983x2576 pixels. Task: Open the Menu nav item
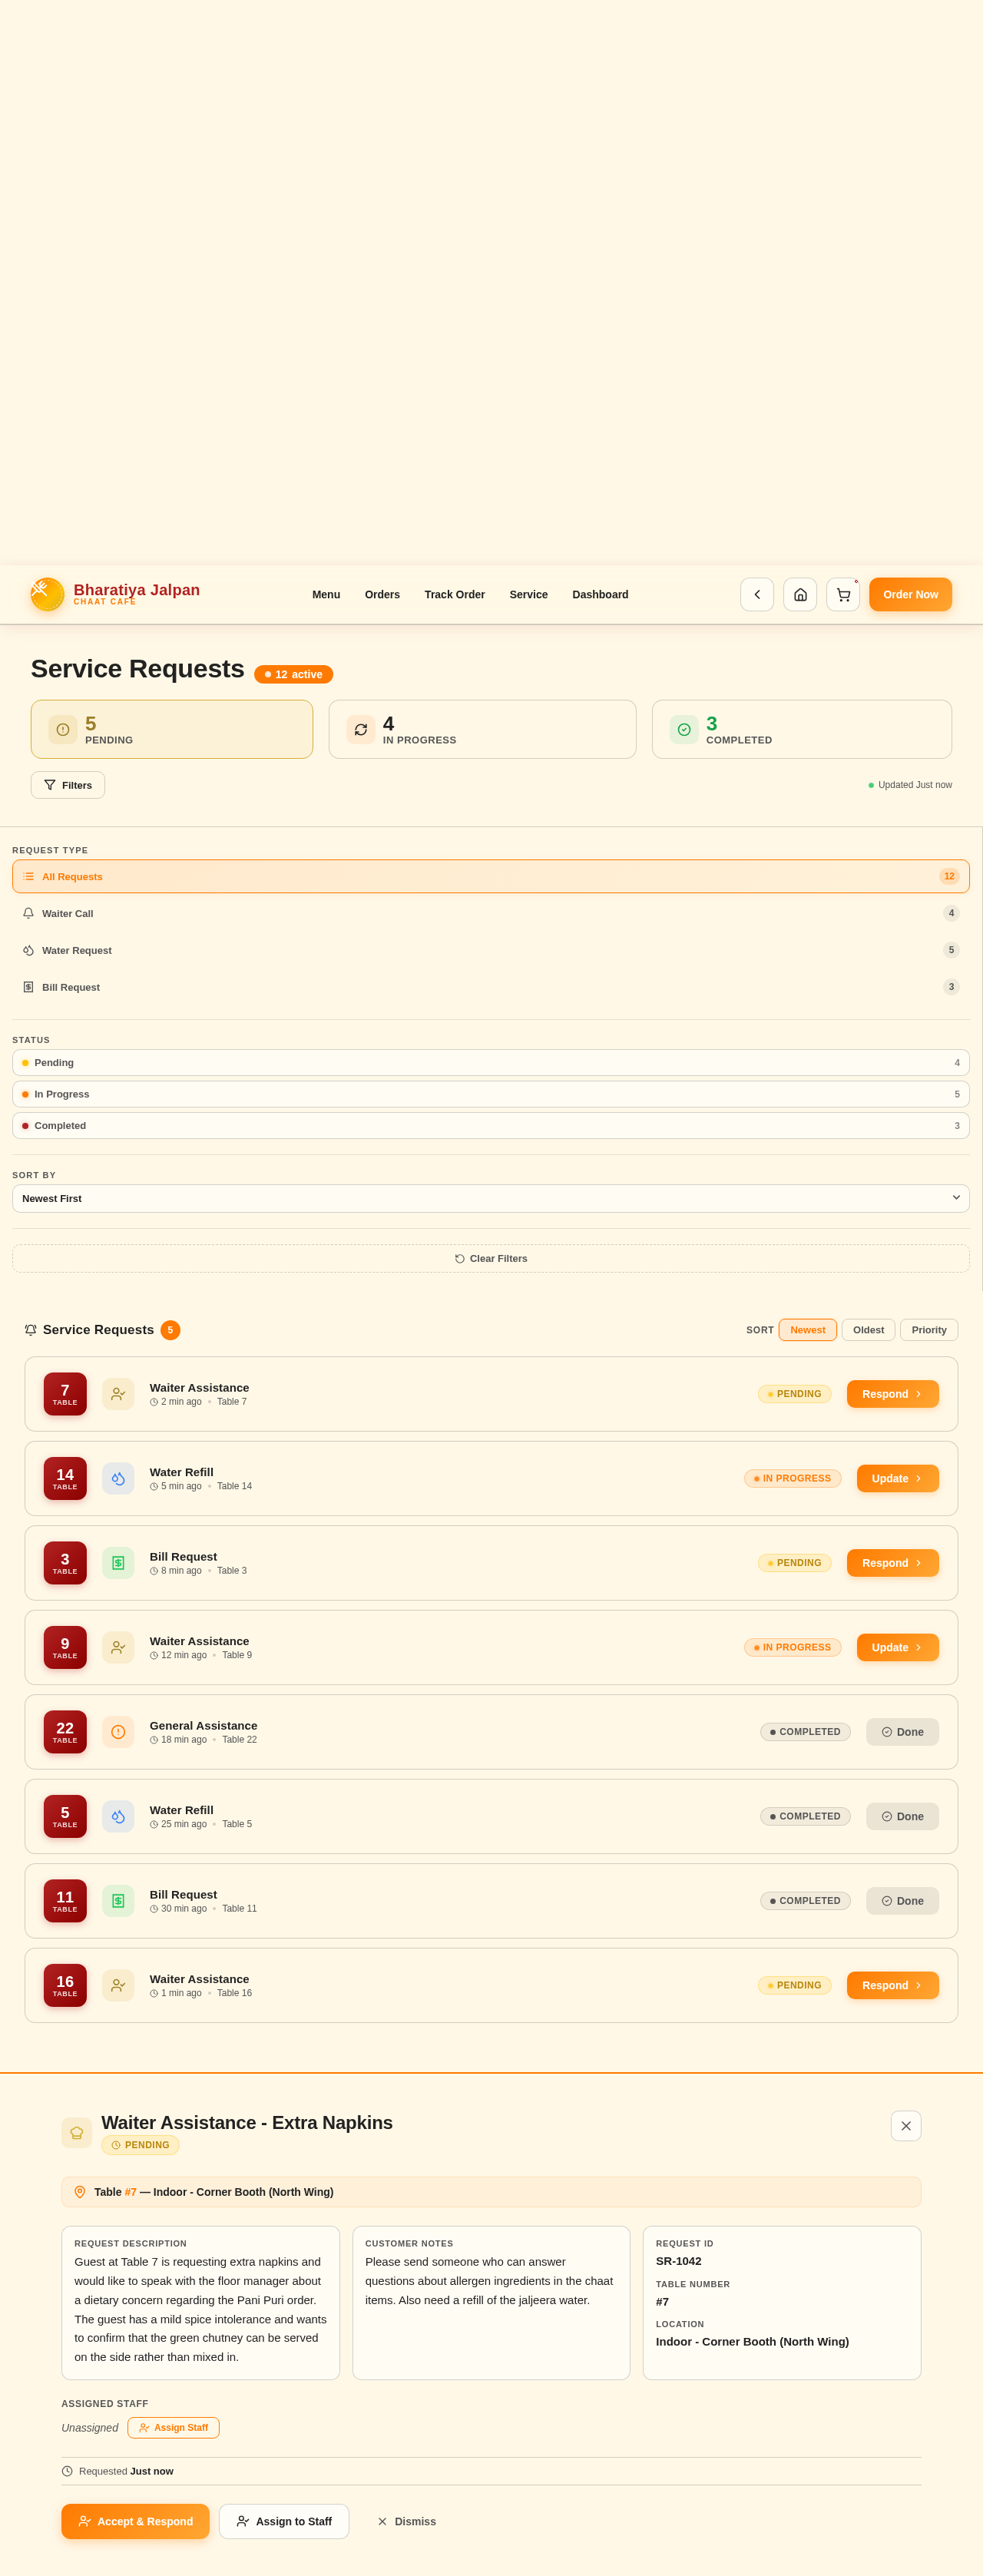[x=326, y=594]
